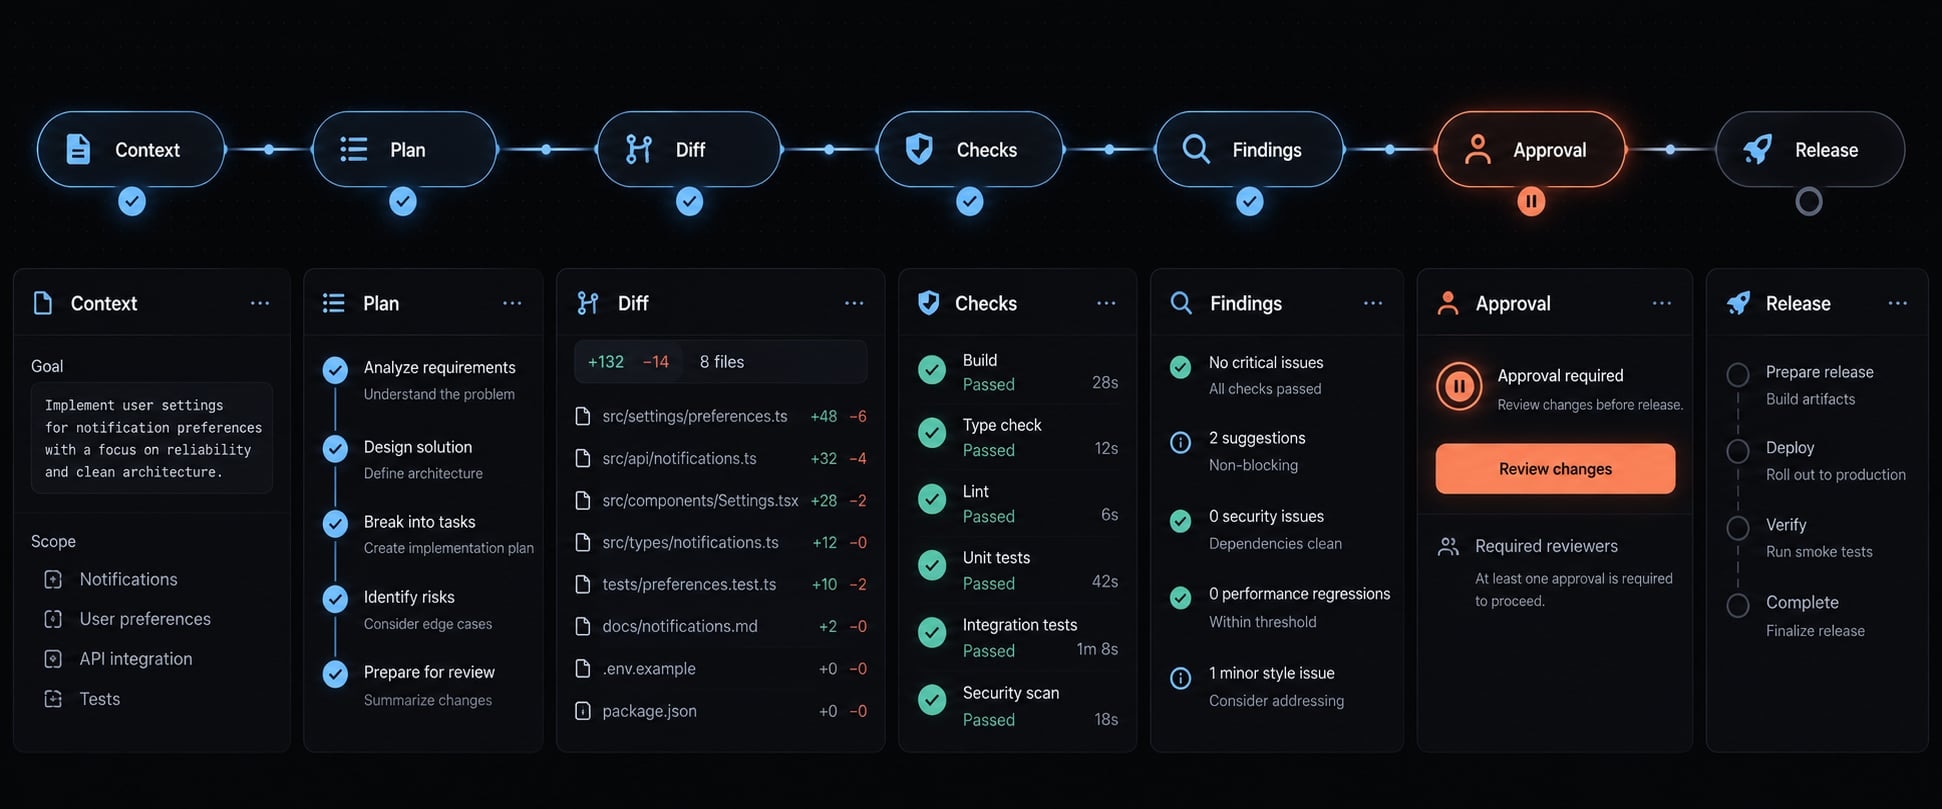Select the Verify step circle

tap(1738, 528)
